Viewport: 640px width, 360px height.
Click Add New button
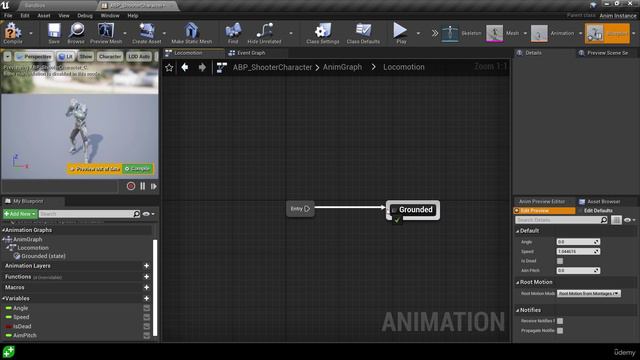click(20, 214)
